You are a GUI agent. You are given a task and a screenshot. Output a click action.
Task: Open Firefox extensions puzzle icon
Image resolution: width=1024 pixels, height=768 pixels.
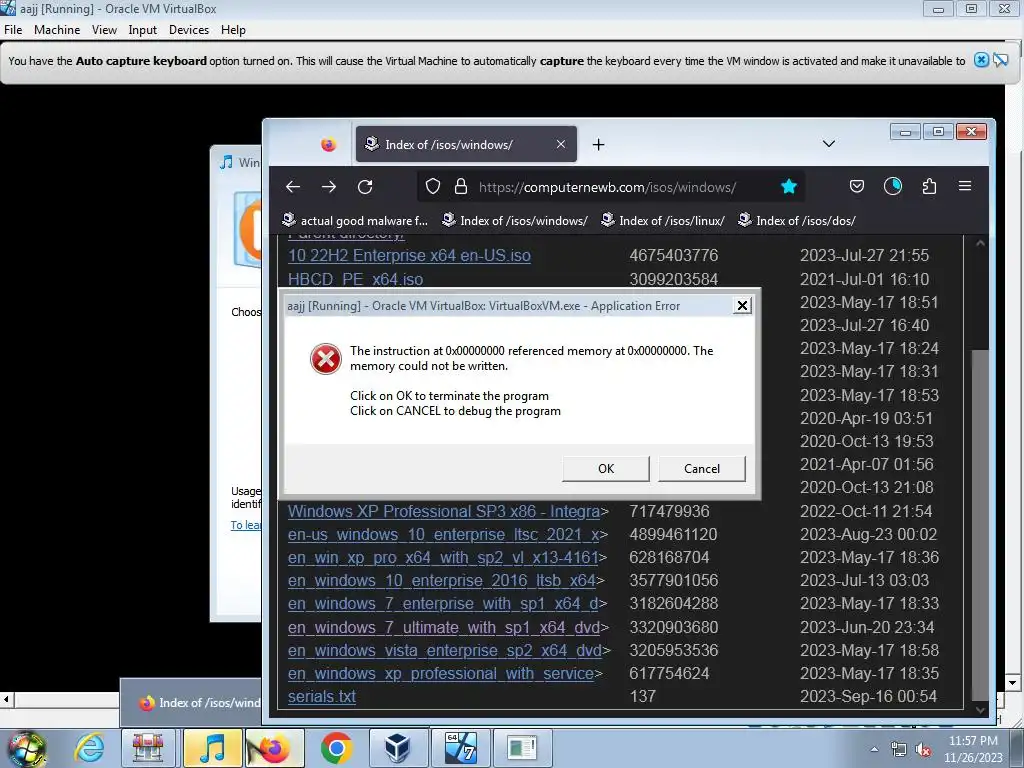coord(929,187)
